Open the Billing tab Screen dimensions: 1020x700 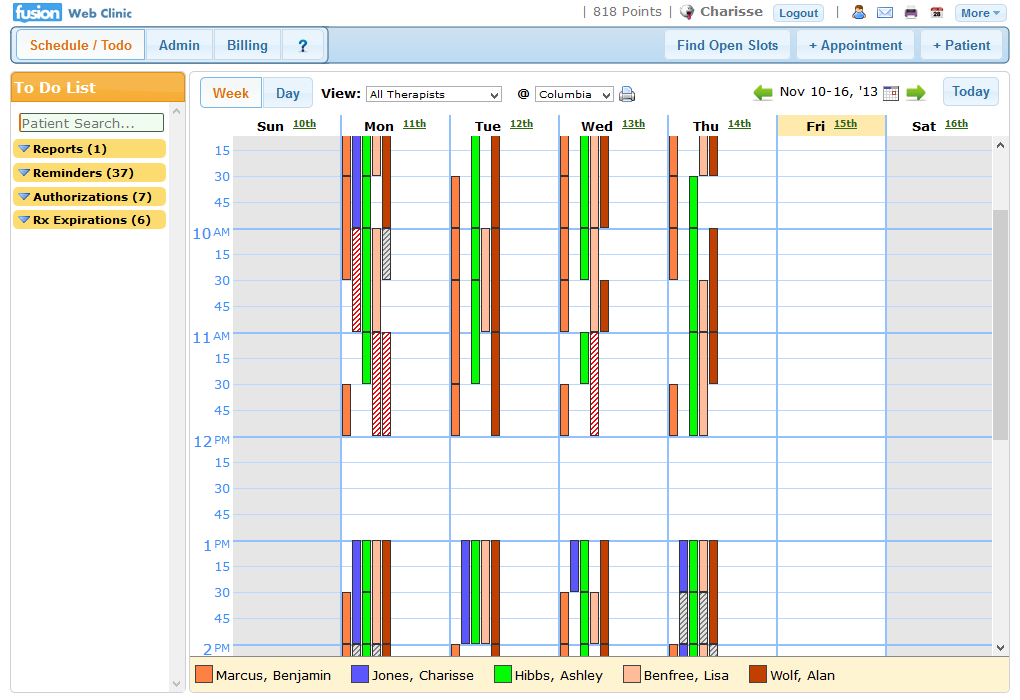click(247, 45)
